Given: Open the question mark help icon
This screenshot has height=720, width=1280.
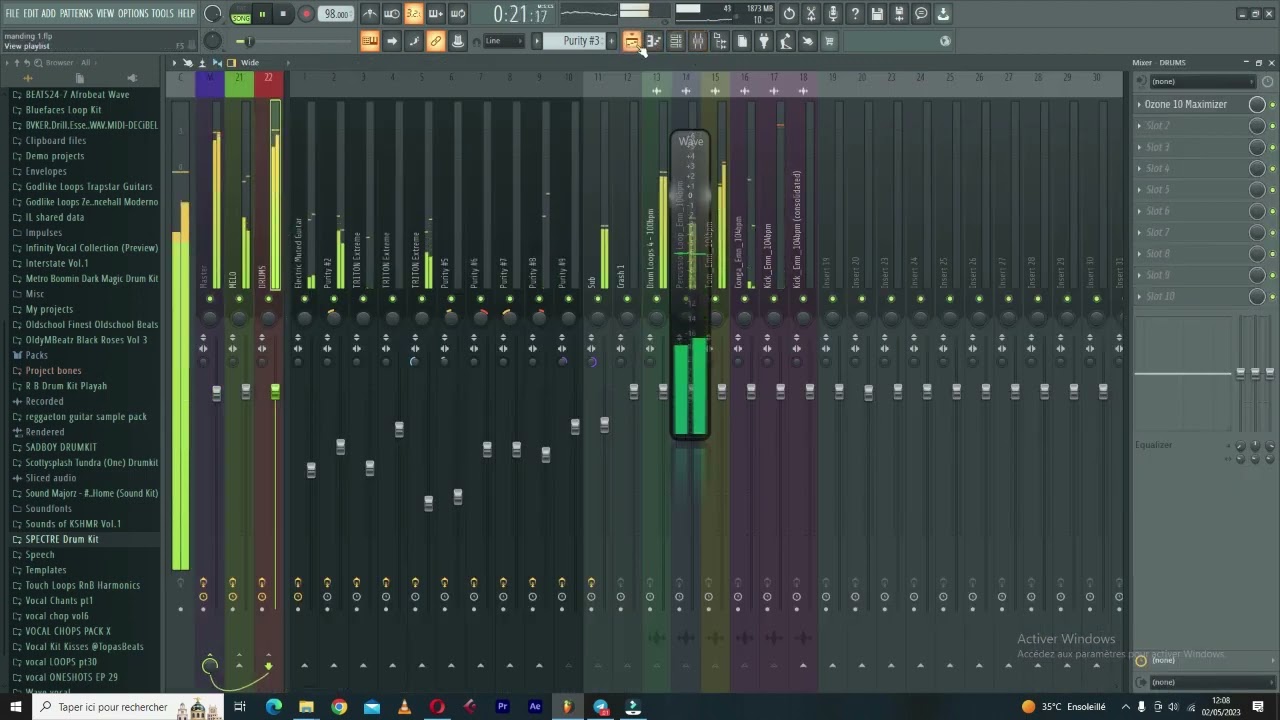Looking at the screenshot, I should pos(855,14).
